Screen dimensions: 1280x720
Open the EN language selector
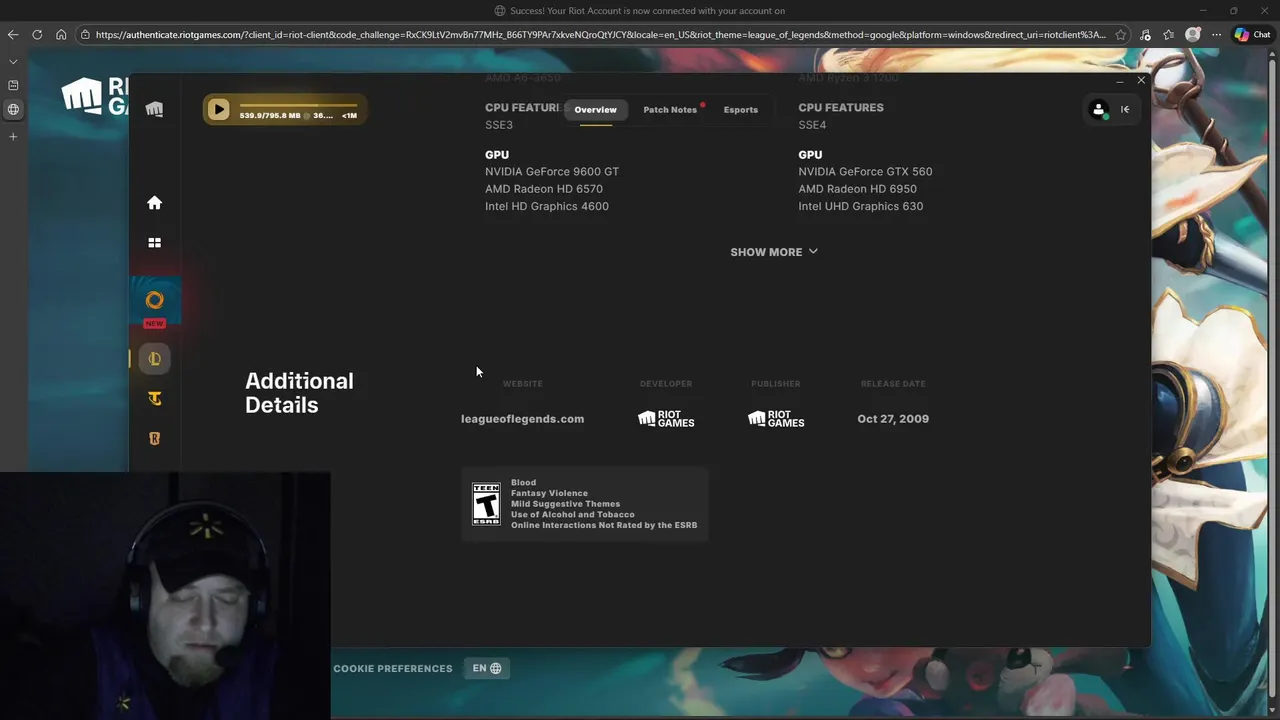[x=487, y=669]
